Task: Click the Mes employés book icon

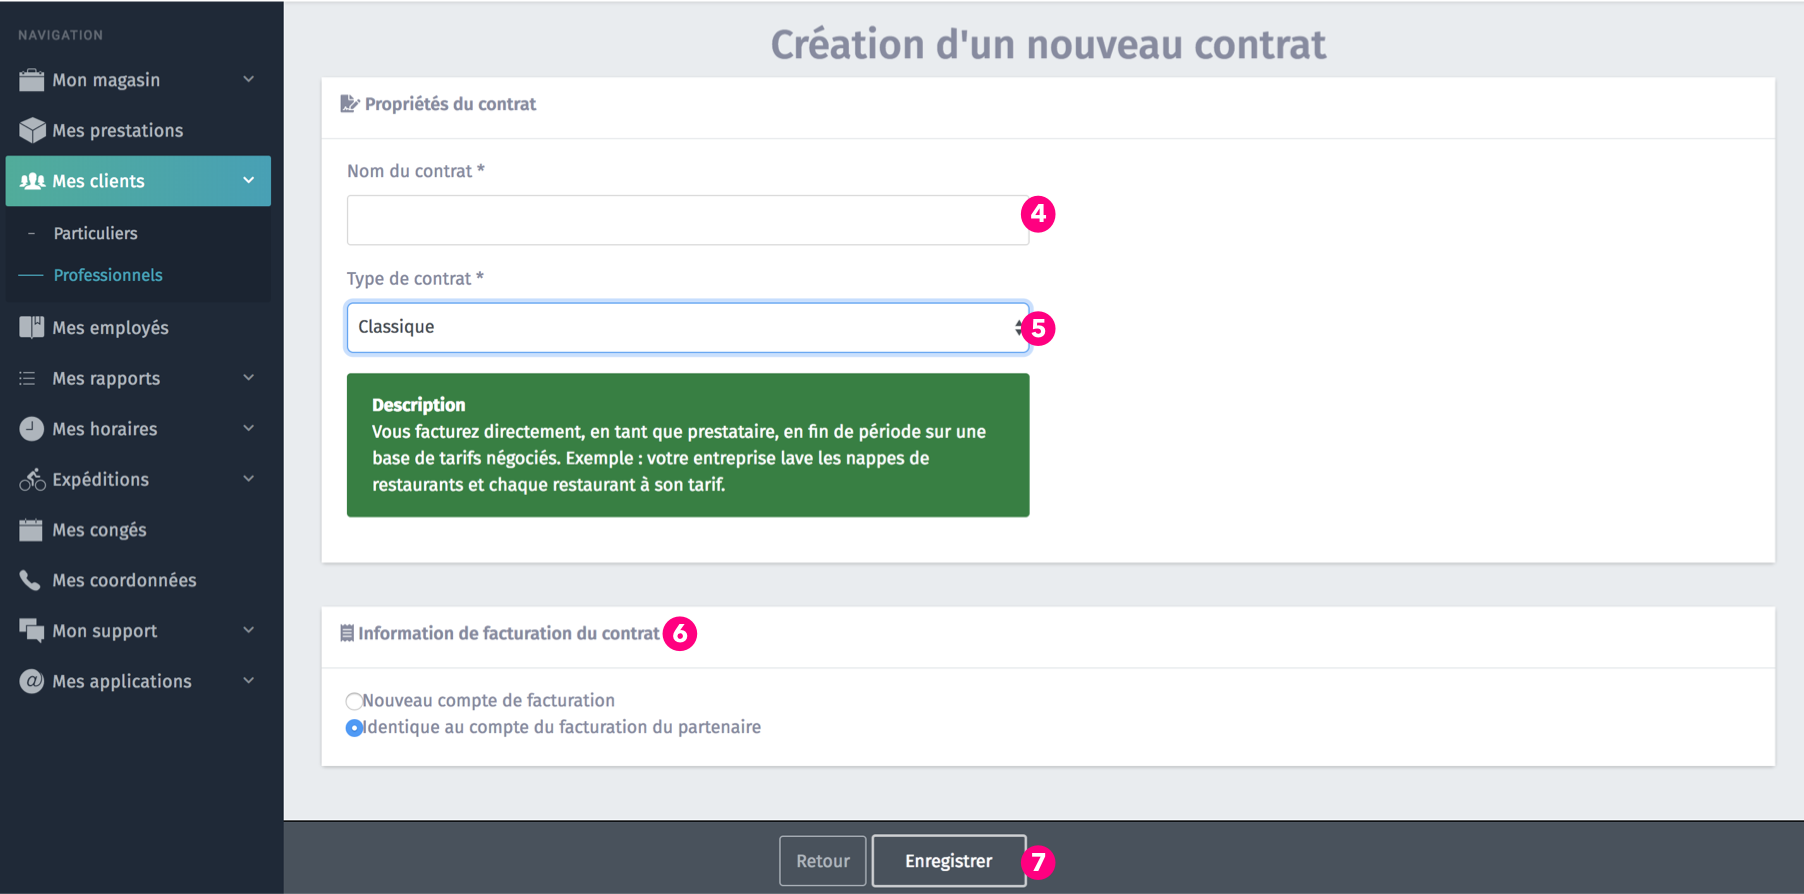Action: 32,327
